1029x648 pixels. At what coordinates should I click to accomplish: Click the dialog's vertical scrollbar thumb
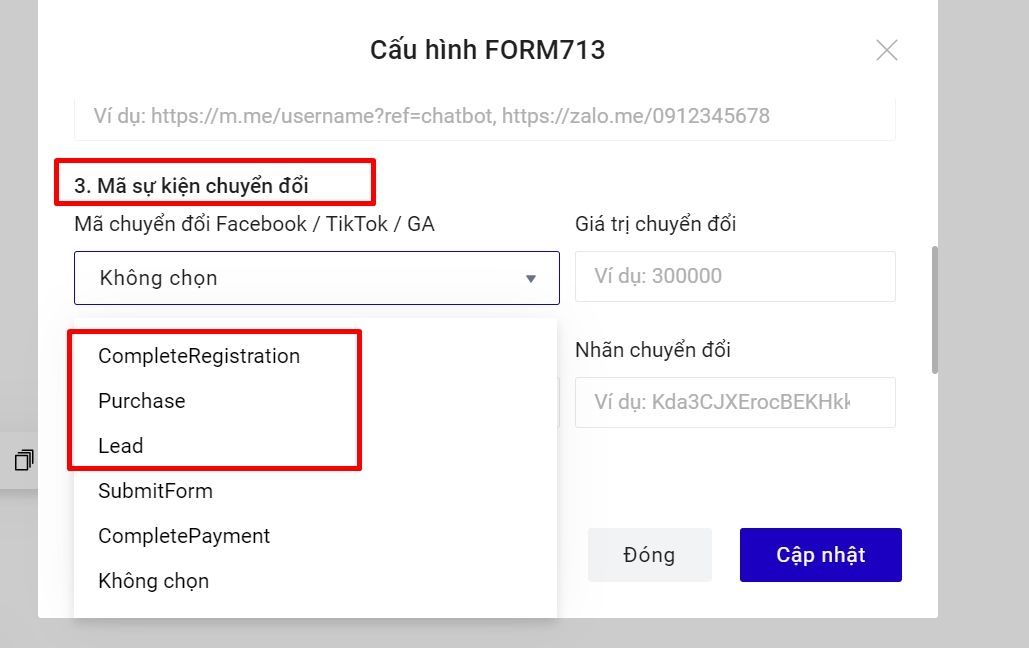pos(935,310)
